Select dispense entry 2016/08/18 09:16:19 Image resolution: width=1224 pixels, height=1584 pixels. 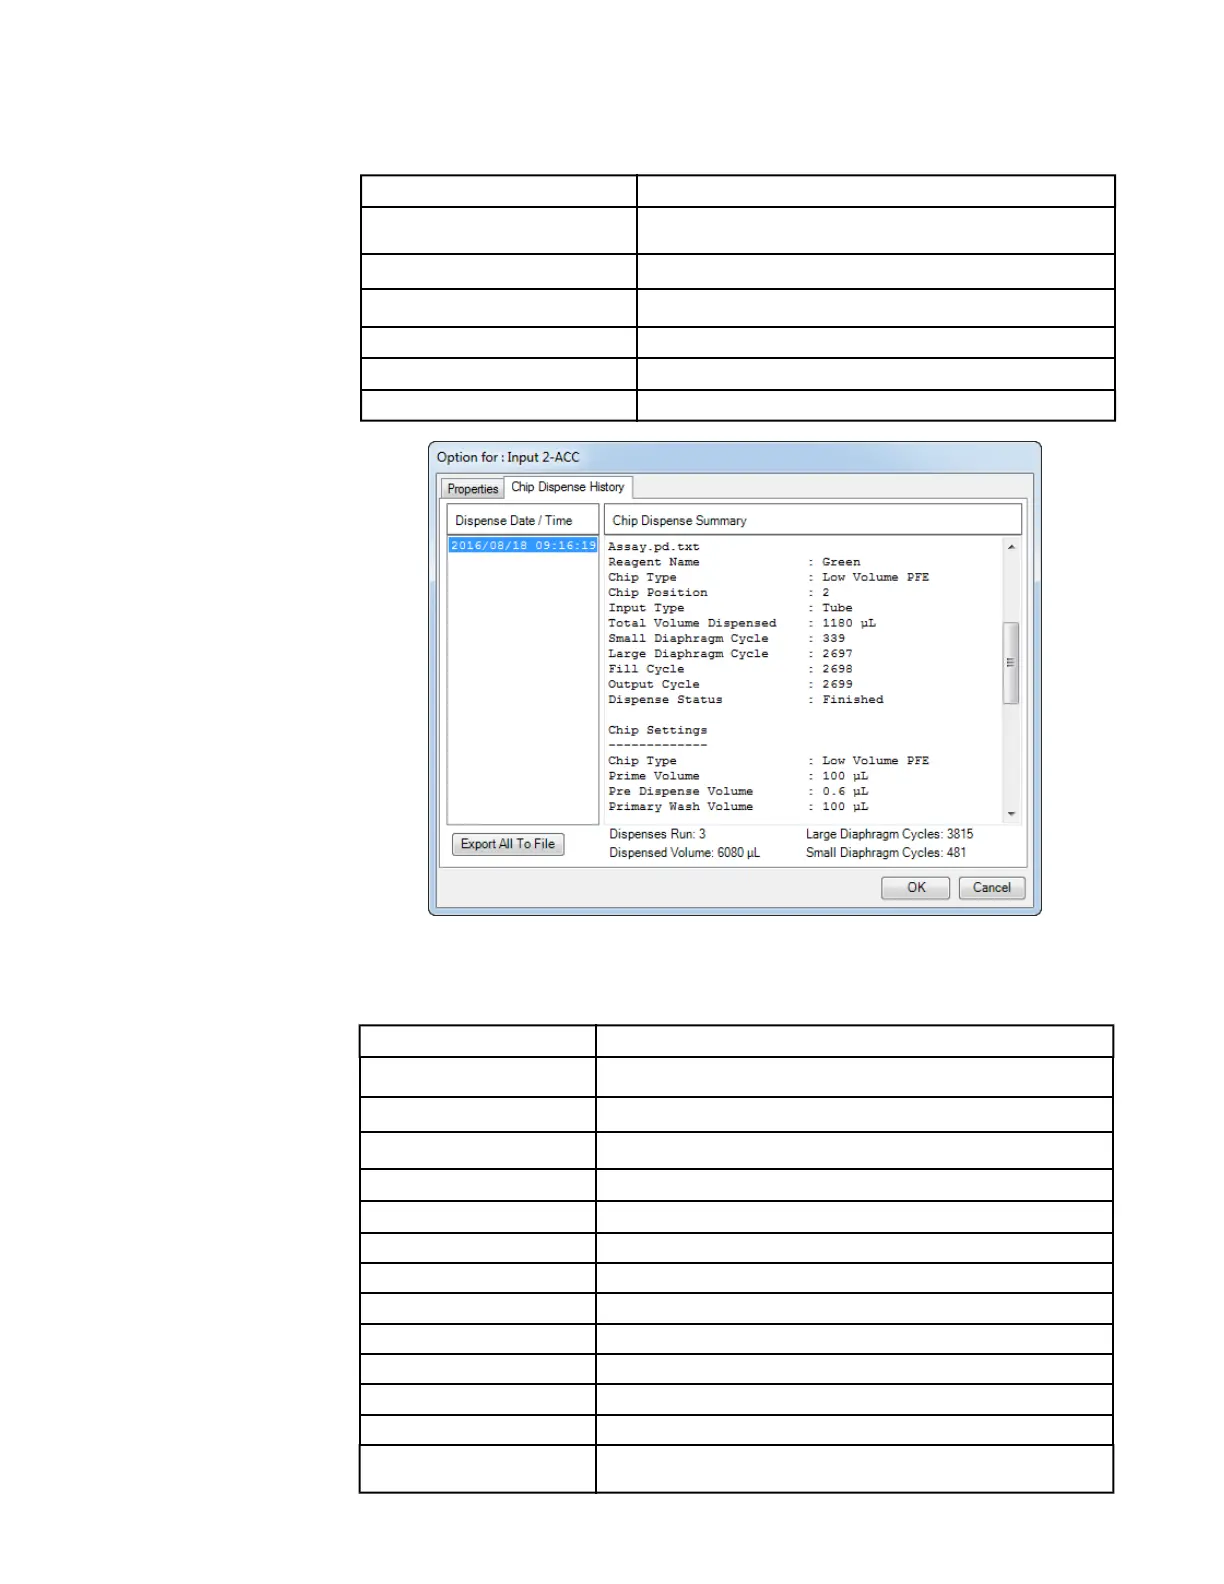pyautogui.click(x=523, y=545)
